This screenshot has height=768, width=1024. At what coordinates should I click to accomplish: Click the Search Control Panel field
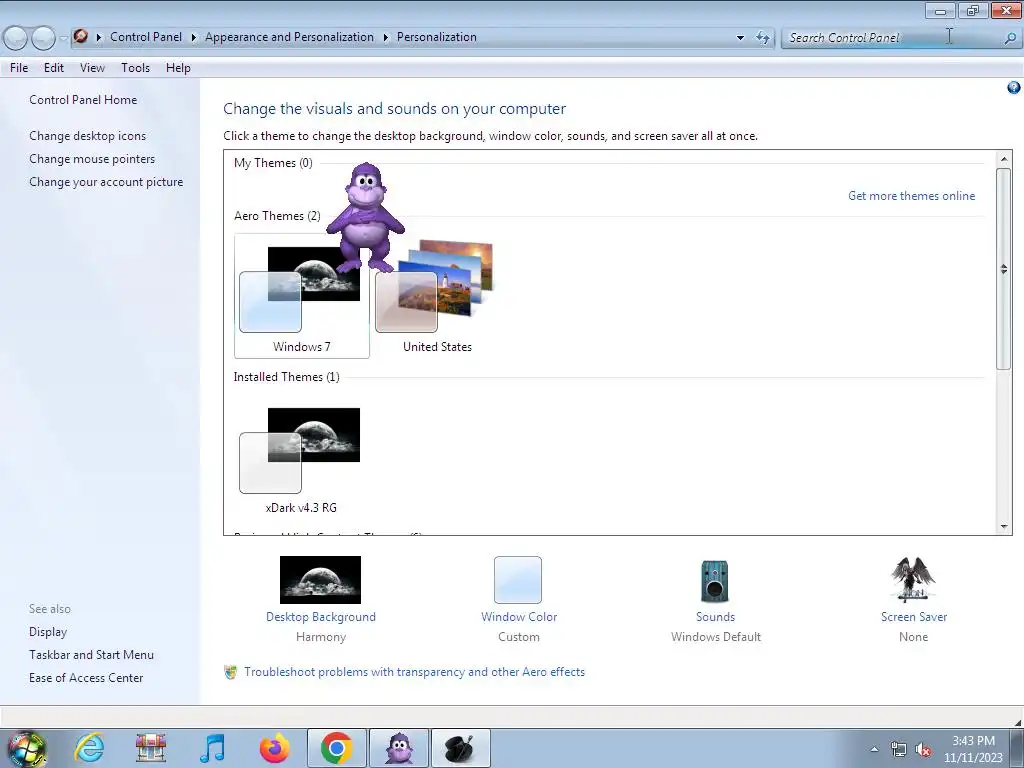892,38
